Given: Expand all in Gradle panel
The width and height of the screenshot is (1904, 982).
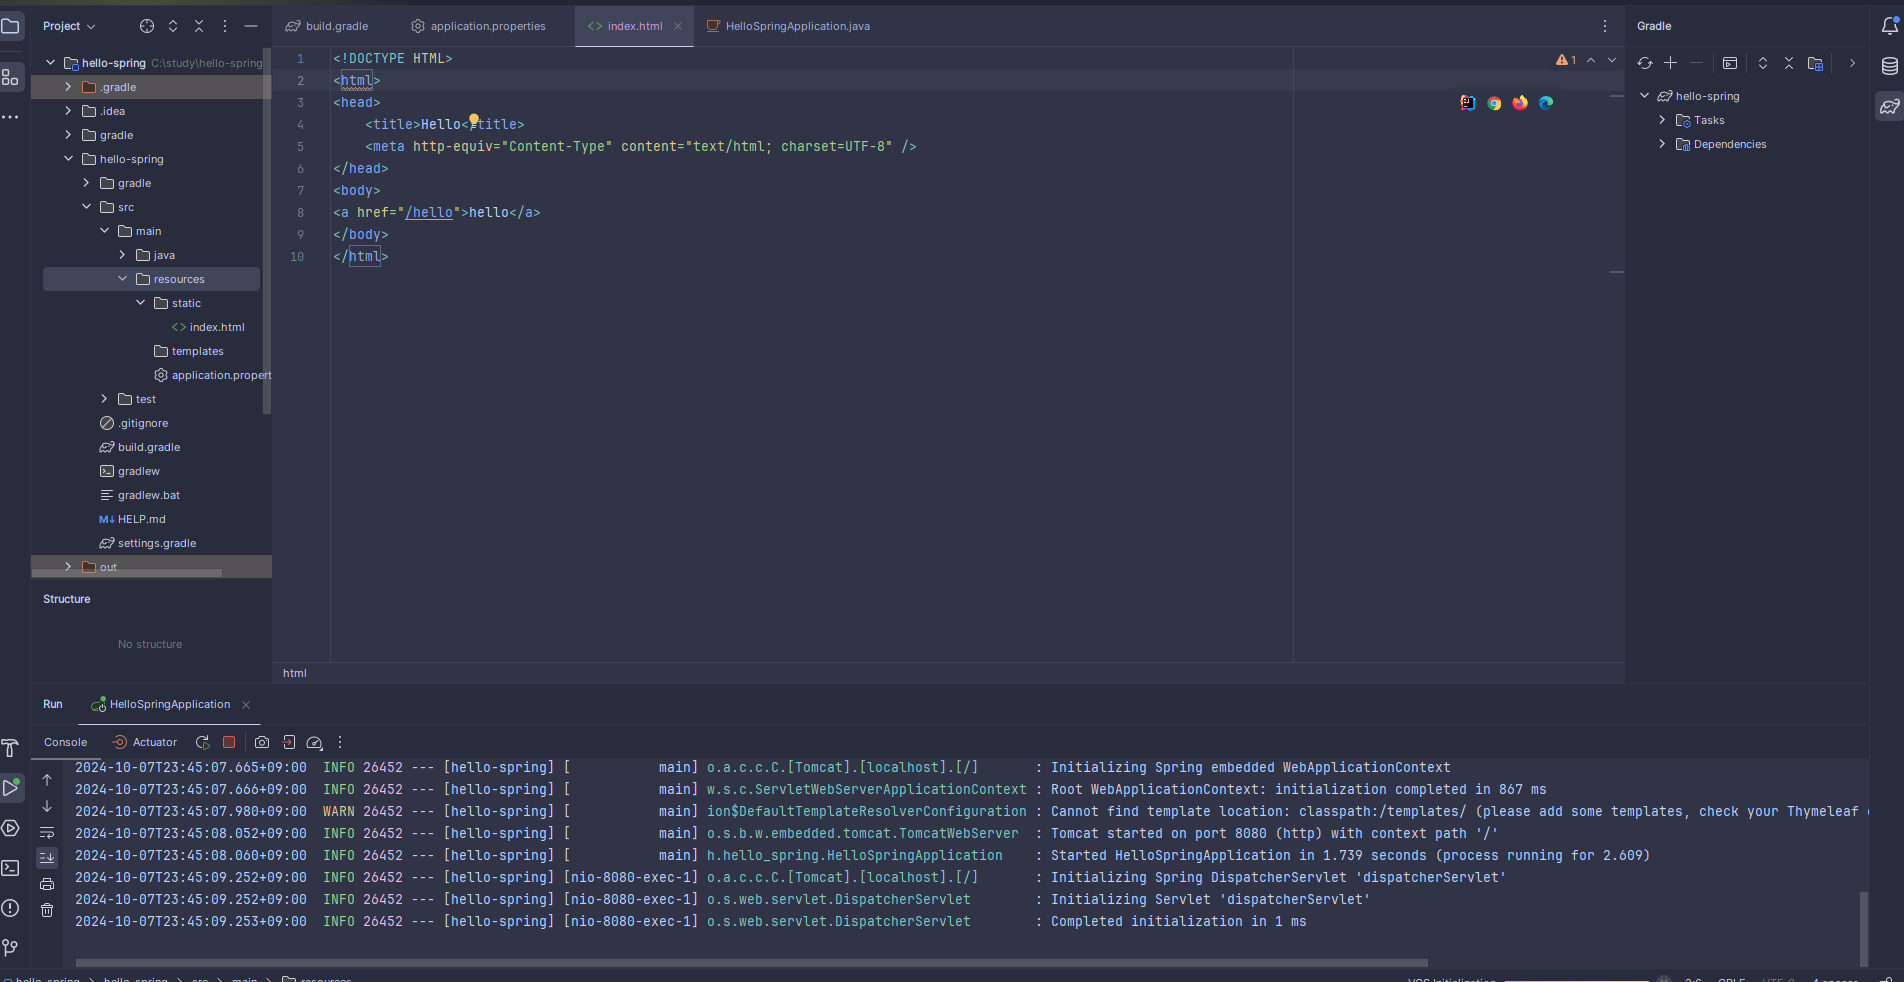Looking at the screenshot, I should point(1763,63).
